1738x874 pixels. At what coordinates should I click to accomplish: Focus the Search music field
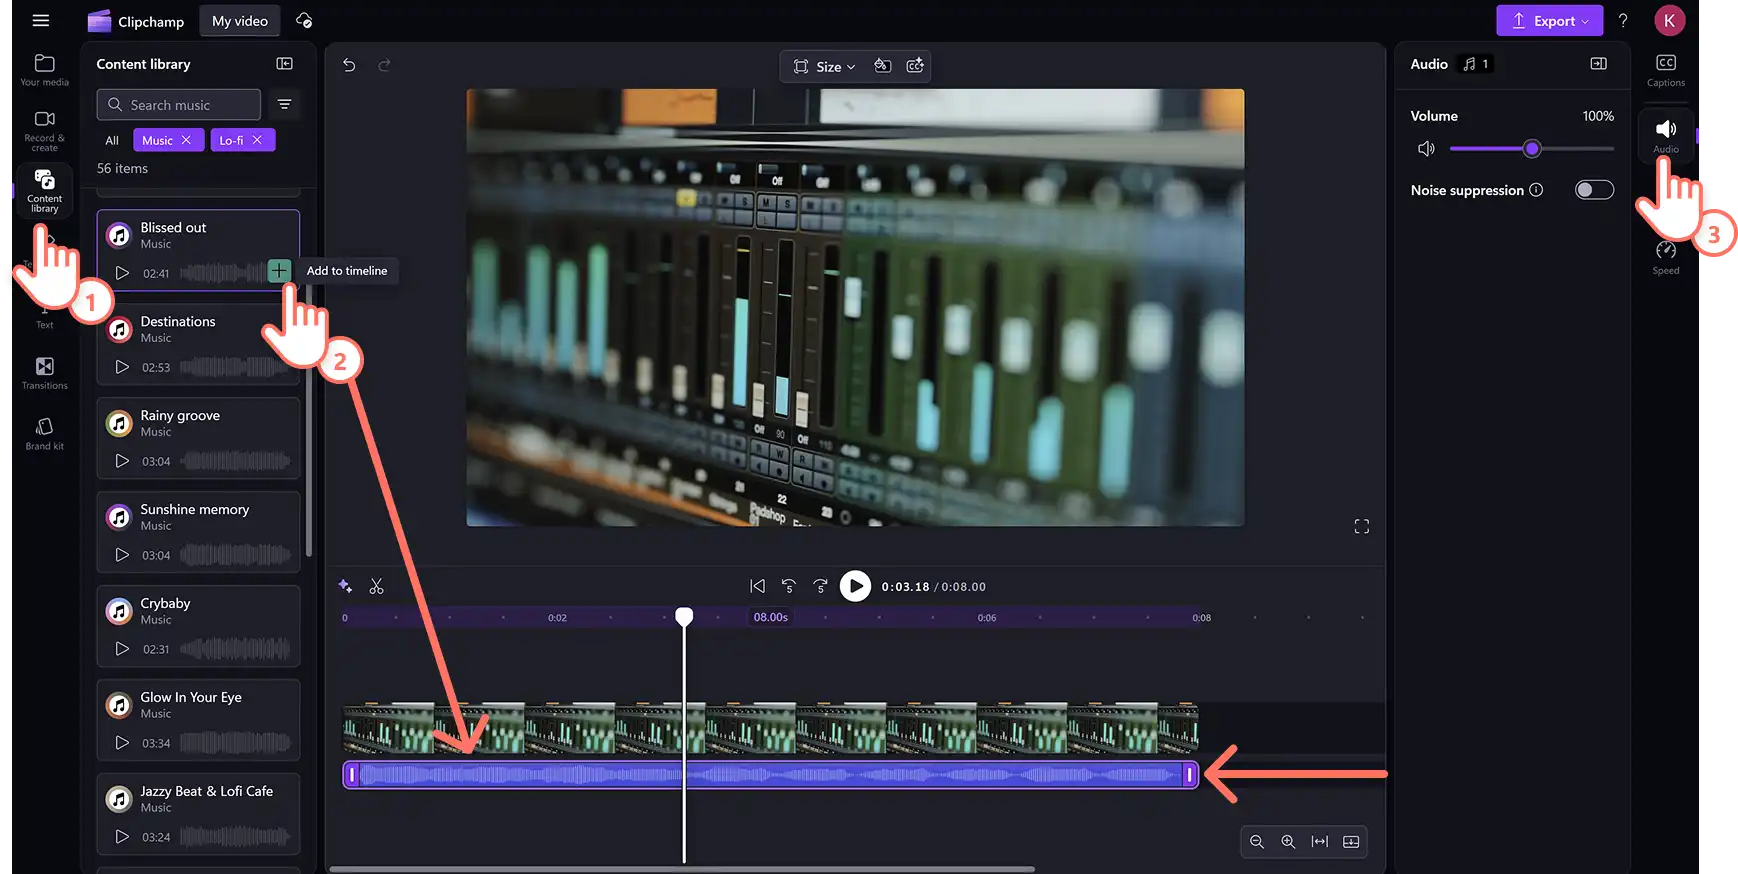[178, 104]
